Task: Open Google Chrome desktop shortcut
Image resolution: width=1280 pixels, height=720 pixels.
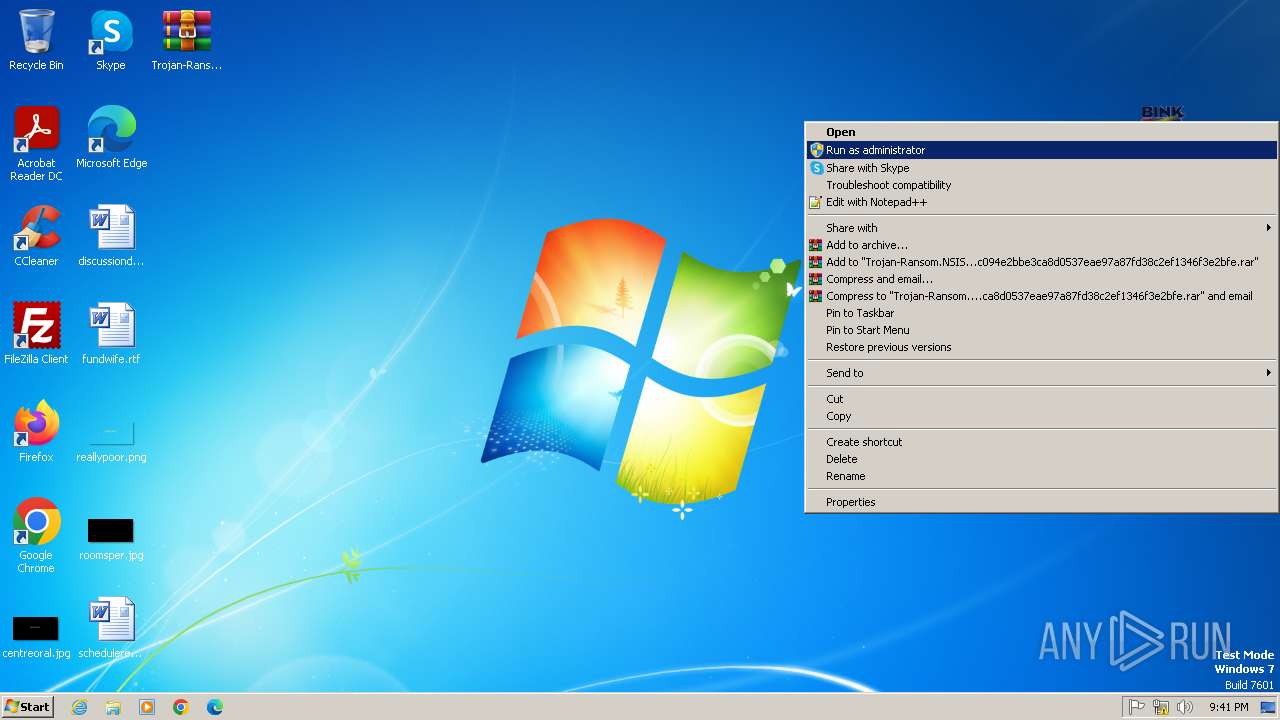Action: pyautogui.click(x=36, y=536)
